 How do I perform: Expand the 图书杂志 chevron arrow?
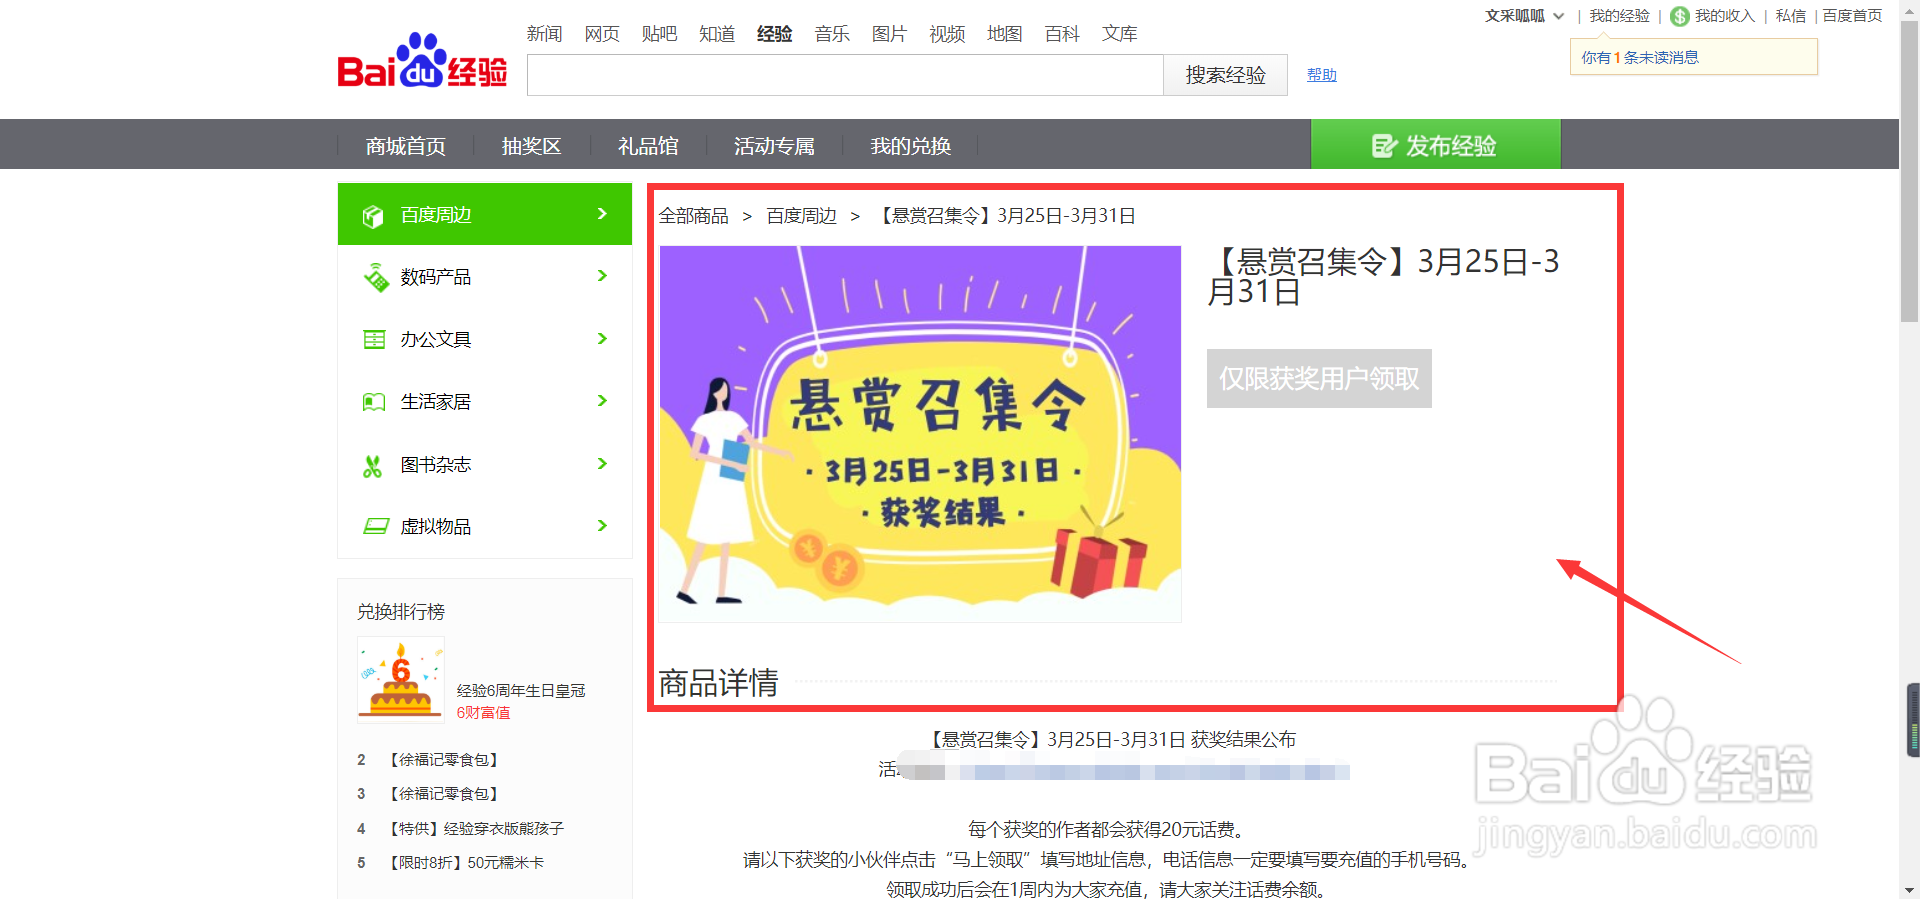(x=602, y=464)
